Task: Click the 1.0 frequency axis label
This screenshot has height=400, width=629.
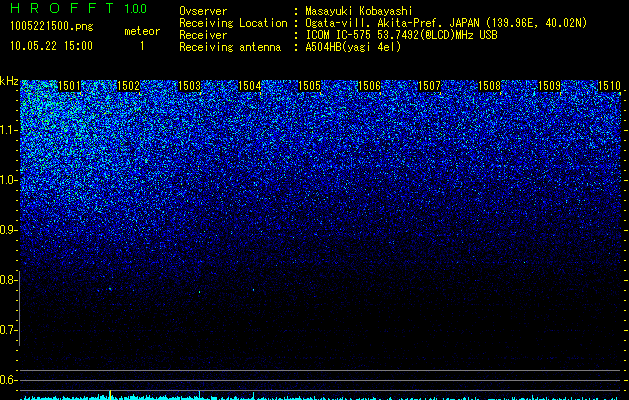Action: (8, 181)
